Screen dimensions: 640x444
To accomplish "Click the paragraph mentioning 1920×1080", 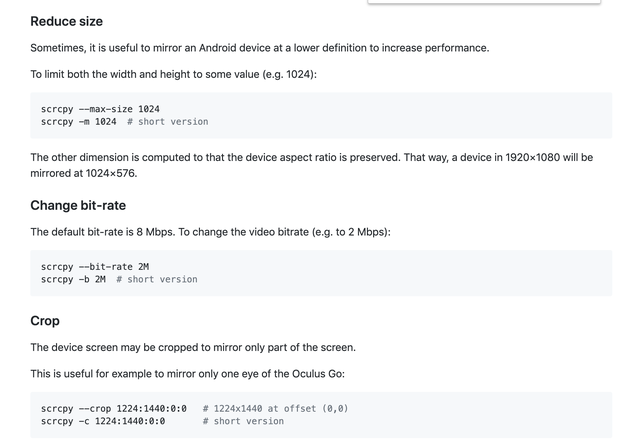I will point(311,158).
